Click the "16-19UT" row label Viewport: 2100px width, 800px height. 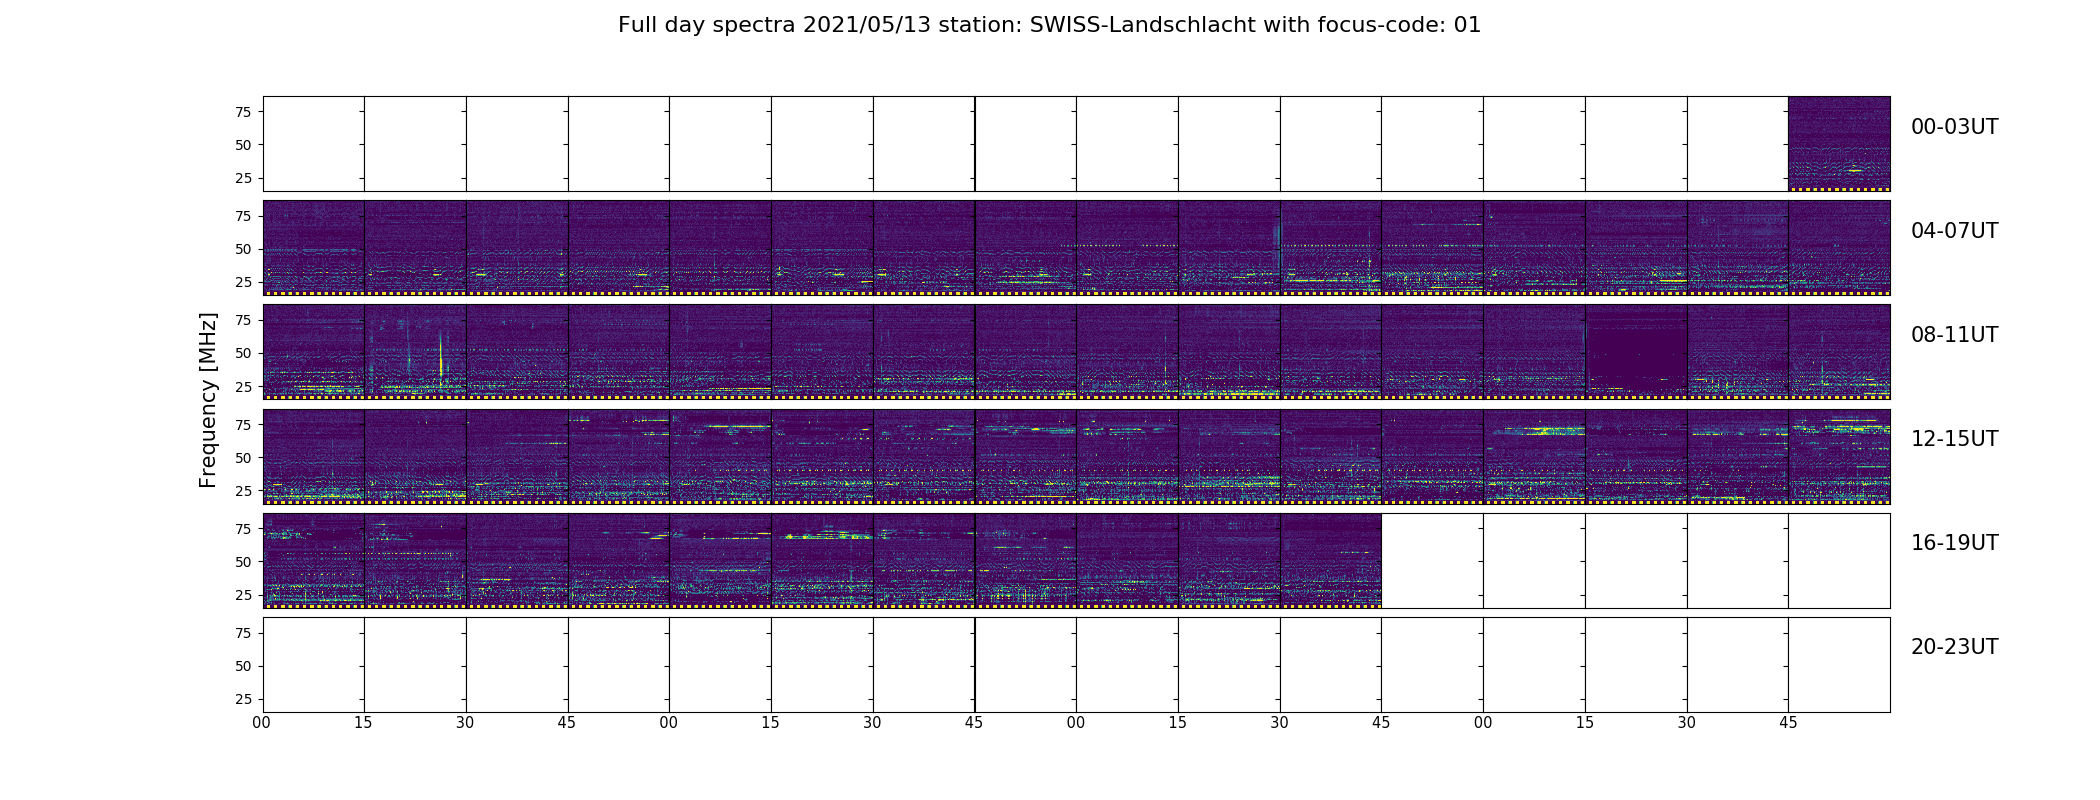(1954, 543)
